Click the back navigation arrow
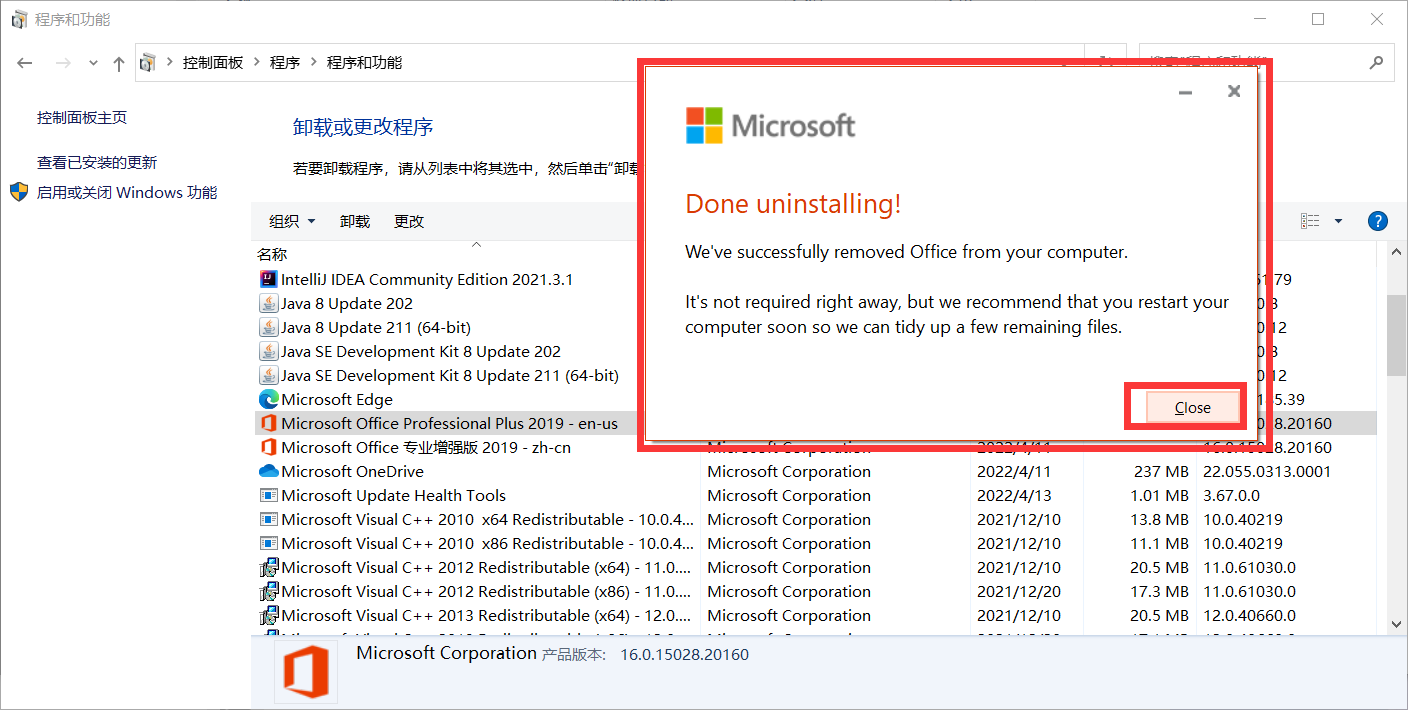The image size is (1408, 710). [25, 63]
